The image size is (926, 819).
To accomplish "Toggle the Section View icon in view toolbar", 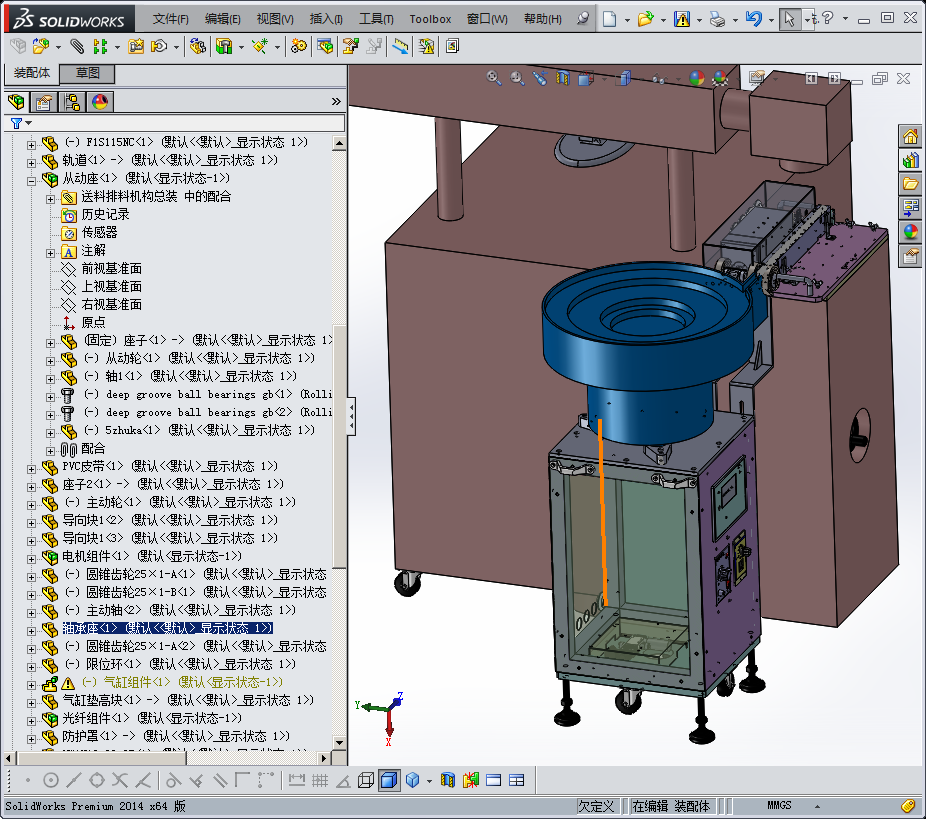I will point(563,78).
